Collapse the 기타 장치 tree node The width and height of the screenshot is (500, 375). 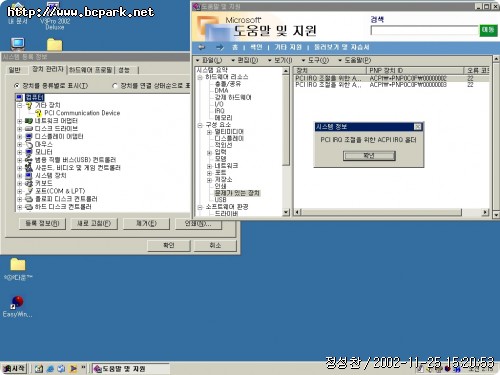point(20,105)
